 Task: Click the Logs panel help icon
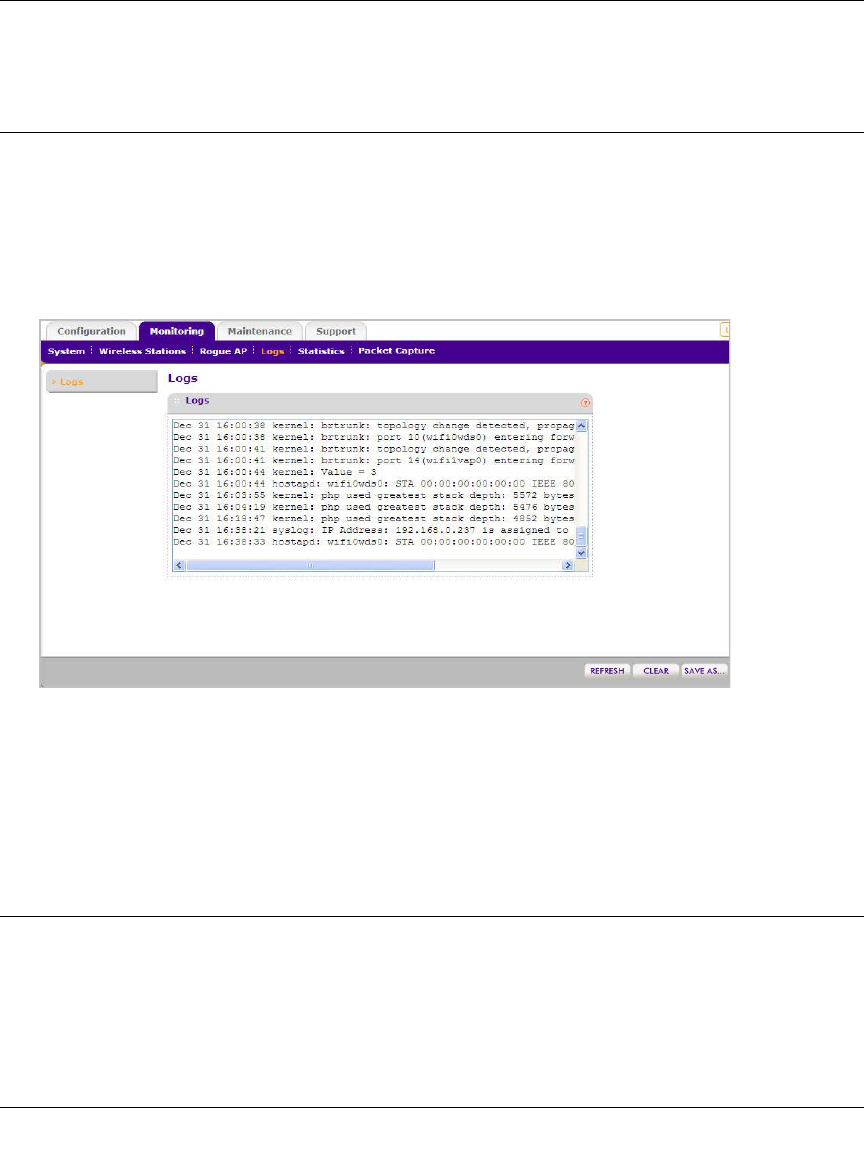[x=585, y=403]
